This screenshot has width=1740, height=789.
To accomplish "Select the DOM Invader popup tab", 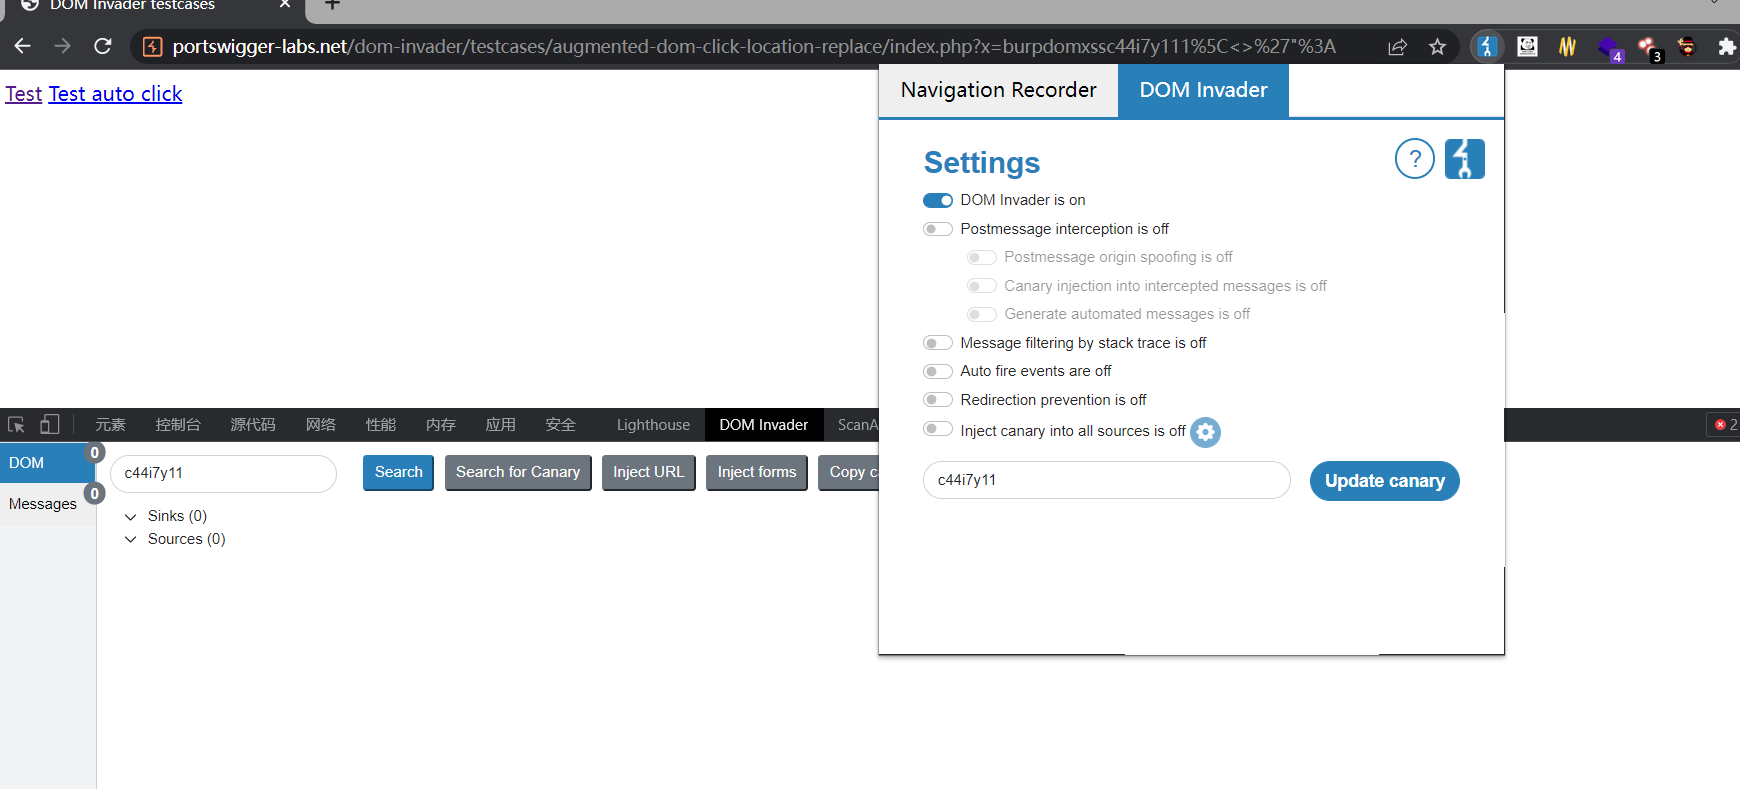I will pyautogui.click(x=1203, y=90).
